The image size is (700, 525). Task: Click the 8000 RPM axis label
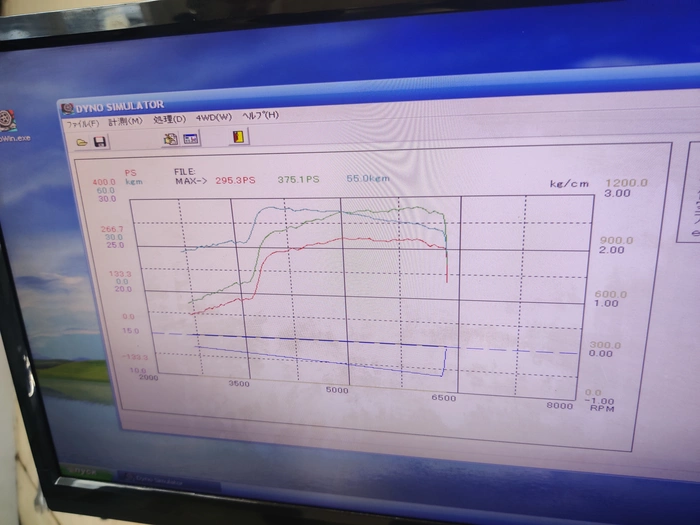pos(559,405)
